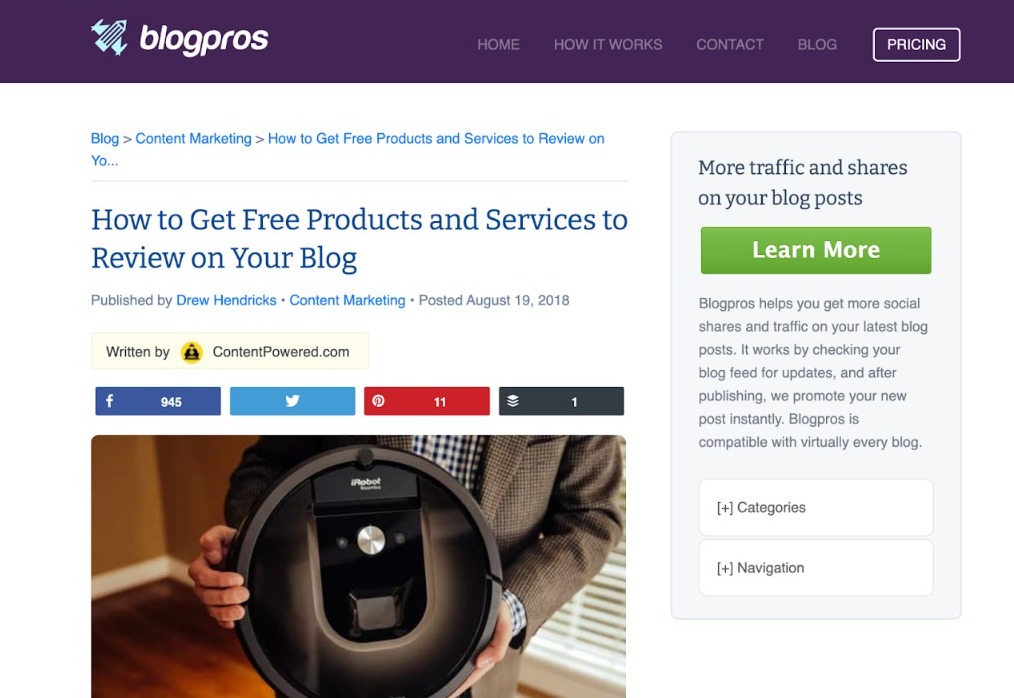Viewport: 1014px width, 698px height.
Task: Click the ContentPowered.com yellow avatar icon
Action: (x=191, y=352)
